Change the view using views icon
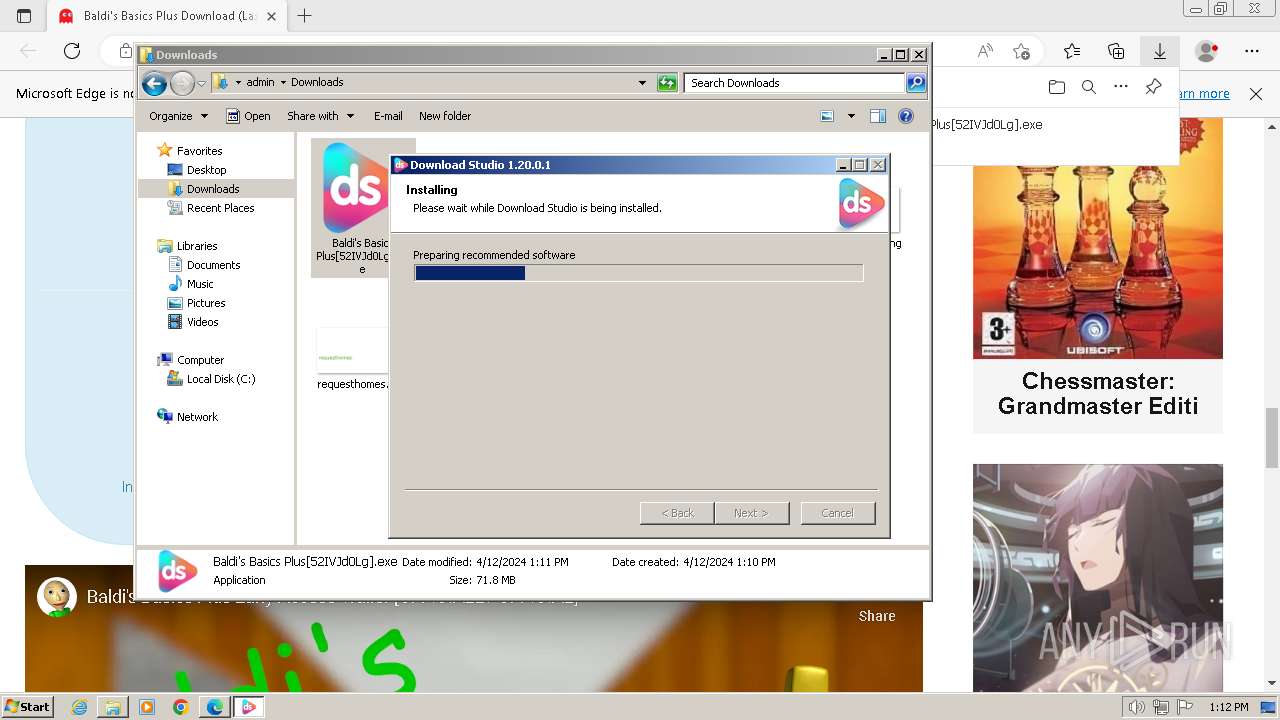The height and width of the screenshot is (720, 1280). tap(827, 116)
